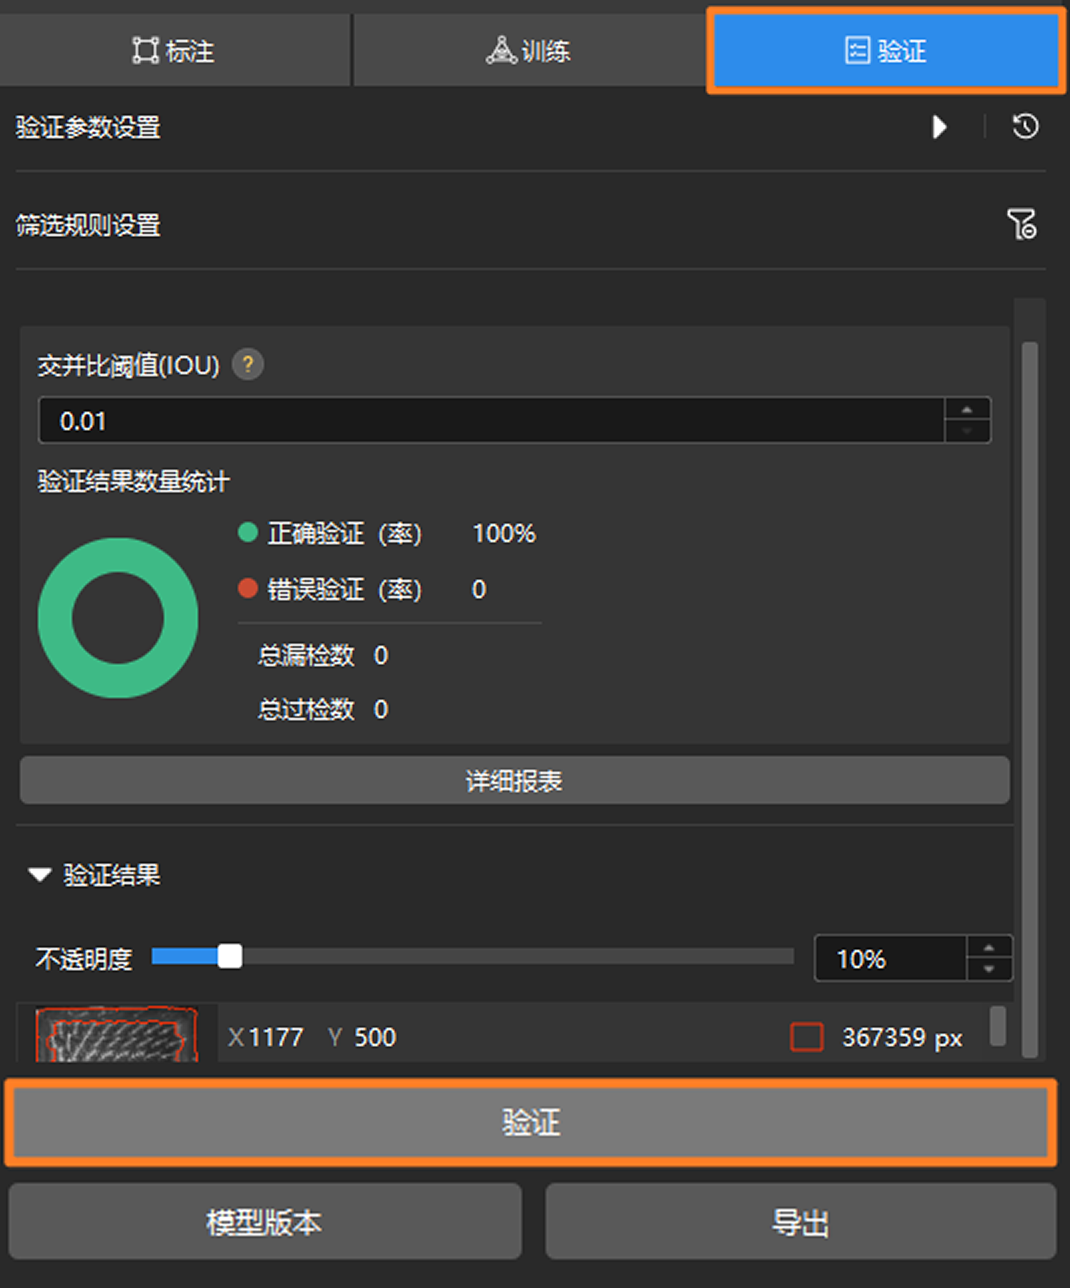Open 模型版本 model versions
Viewport: 1070px width, 1288px height.
coord(265,1222)
